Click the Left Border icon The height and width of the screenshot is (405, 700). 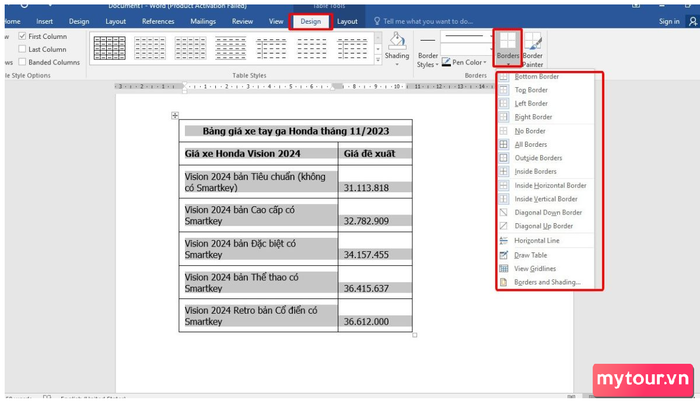(504, 103)
